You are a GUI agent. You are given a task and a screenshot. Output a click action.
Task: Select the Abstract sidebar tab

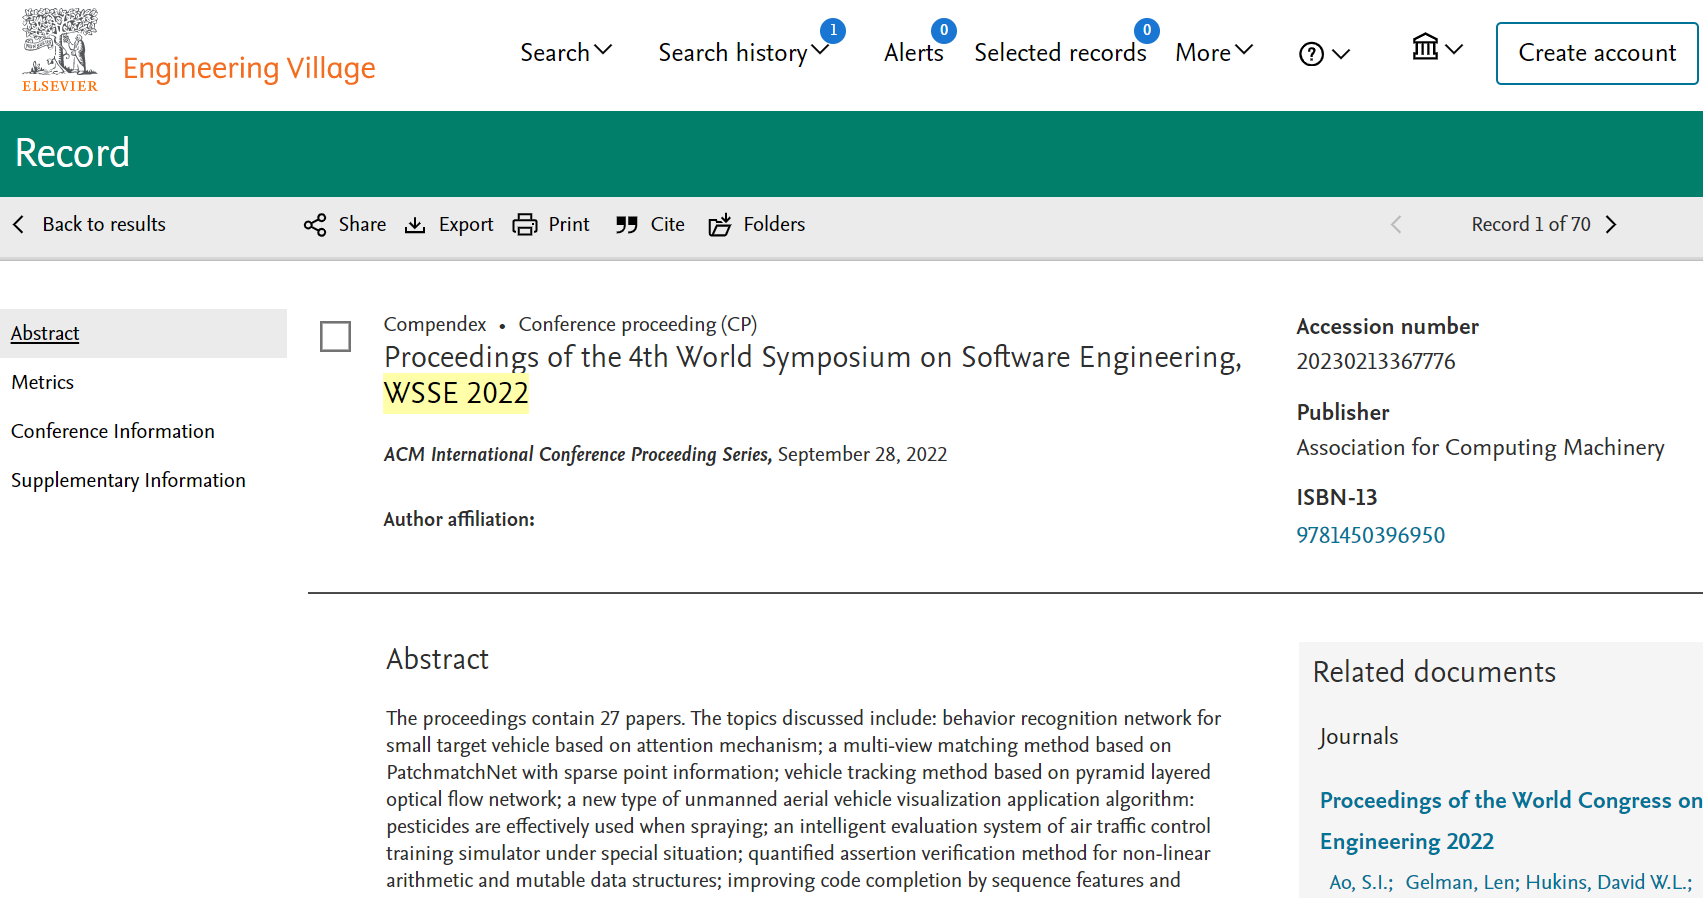point(143,333)
